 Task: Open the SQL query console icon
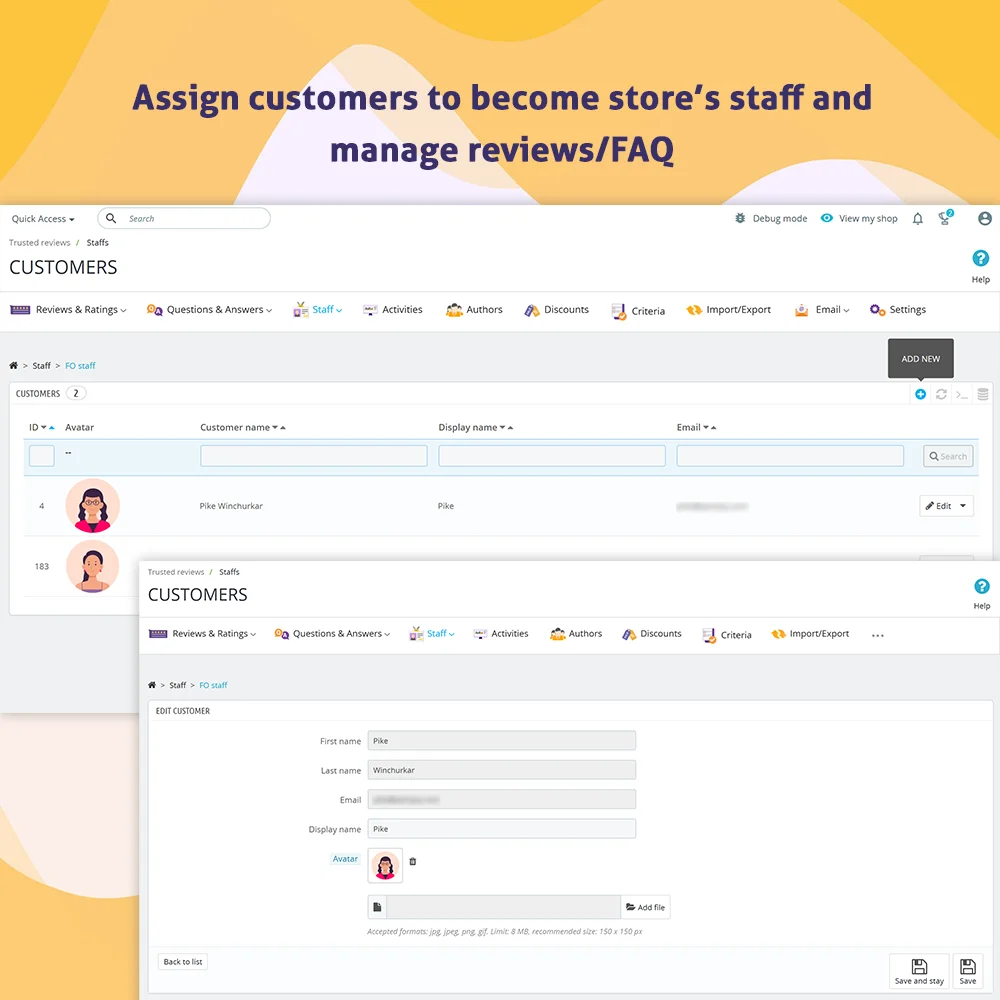point(962,394)
